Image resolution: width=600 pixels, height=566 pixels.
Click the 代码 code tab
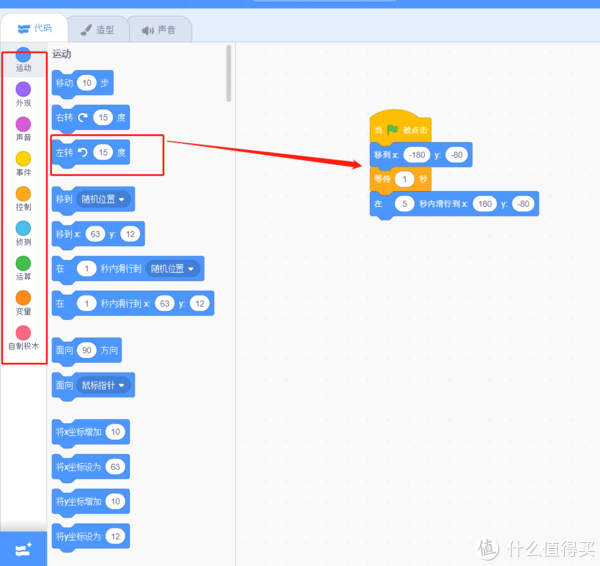click(34, 28)
